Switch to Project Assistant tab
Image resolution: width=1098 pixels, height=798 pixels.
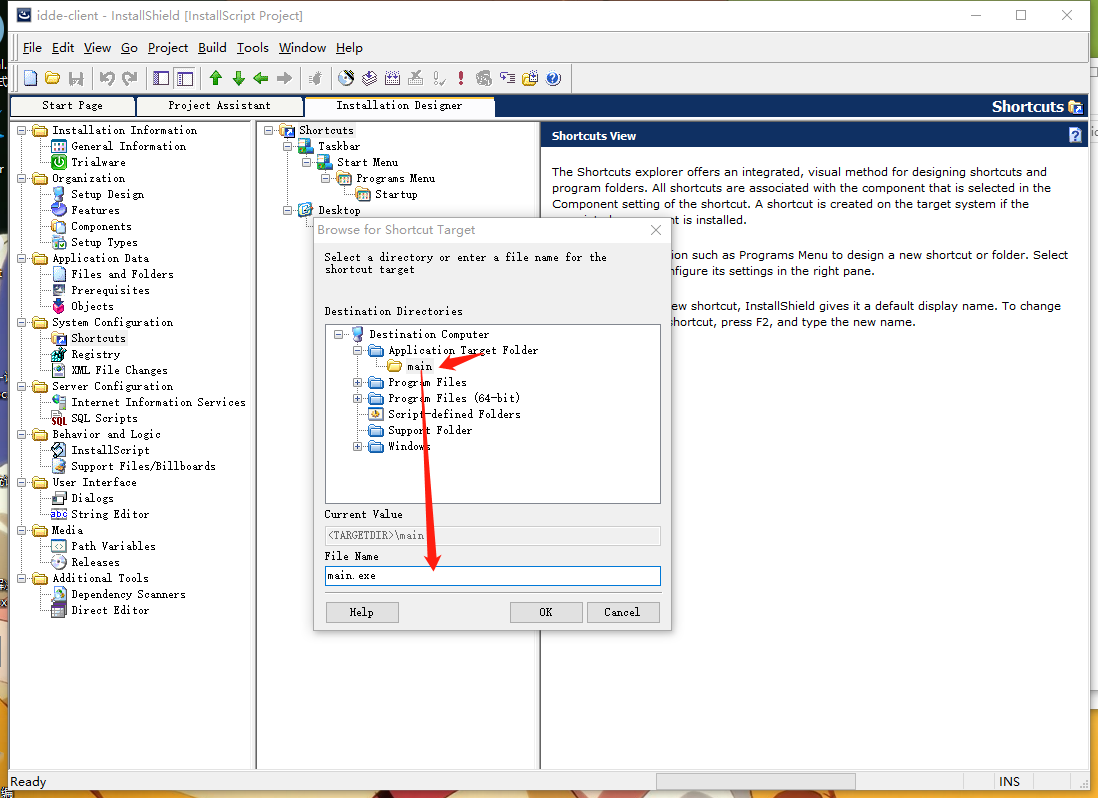click(x=219, y=106)
